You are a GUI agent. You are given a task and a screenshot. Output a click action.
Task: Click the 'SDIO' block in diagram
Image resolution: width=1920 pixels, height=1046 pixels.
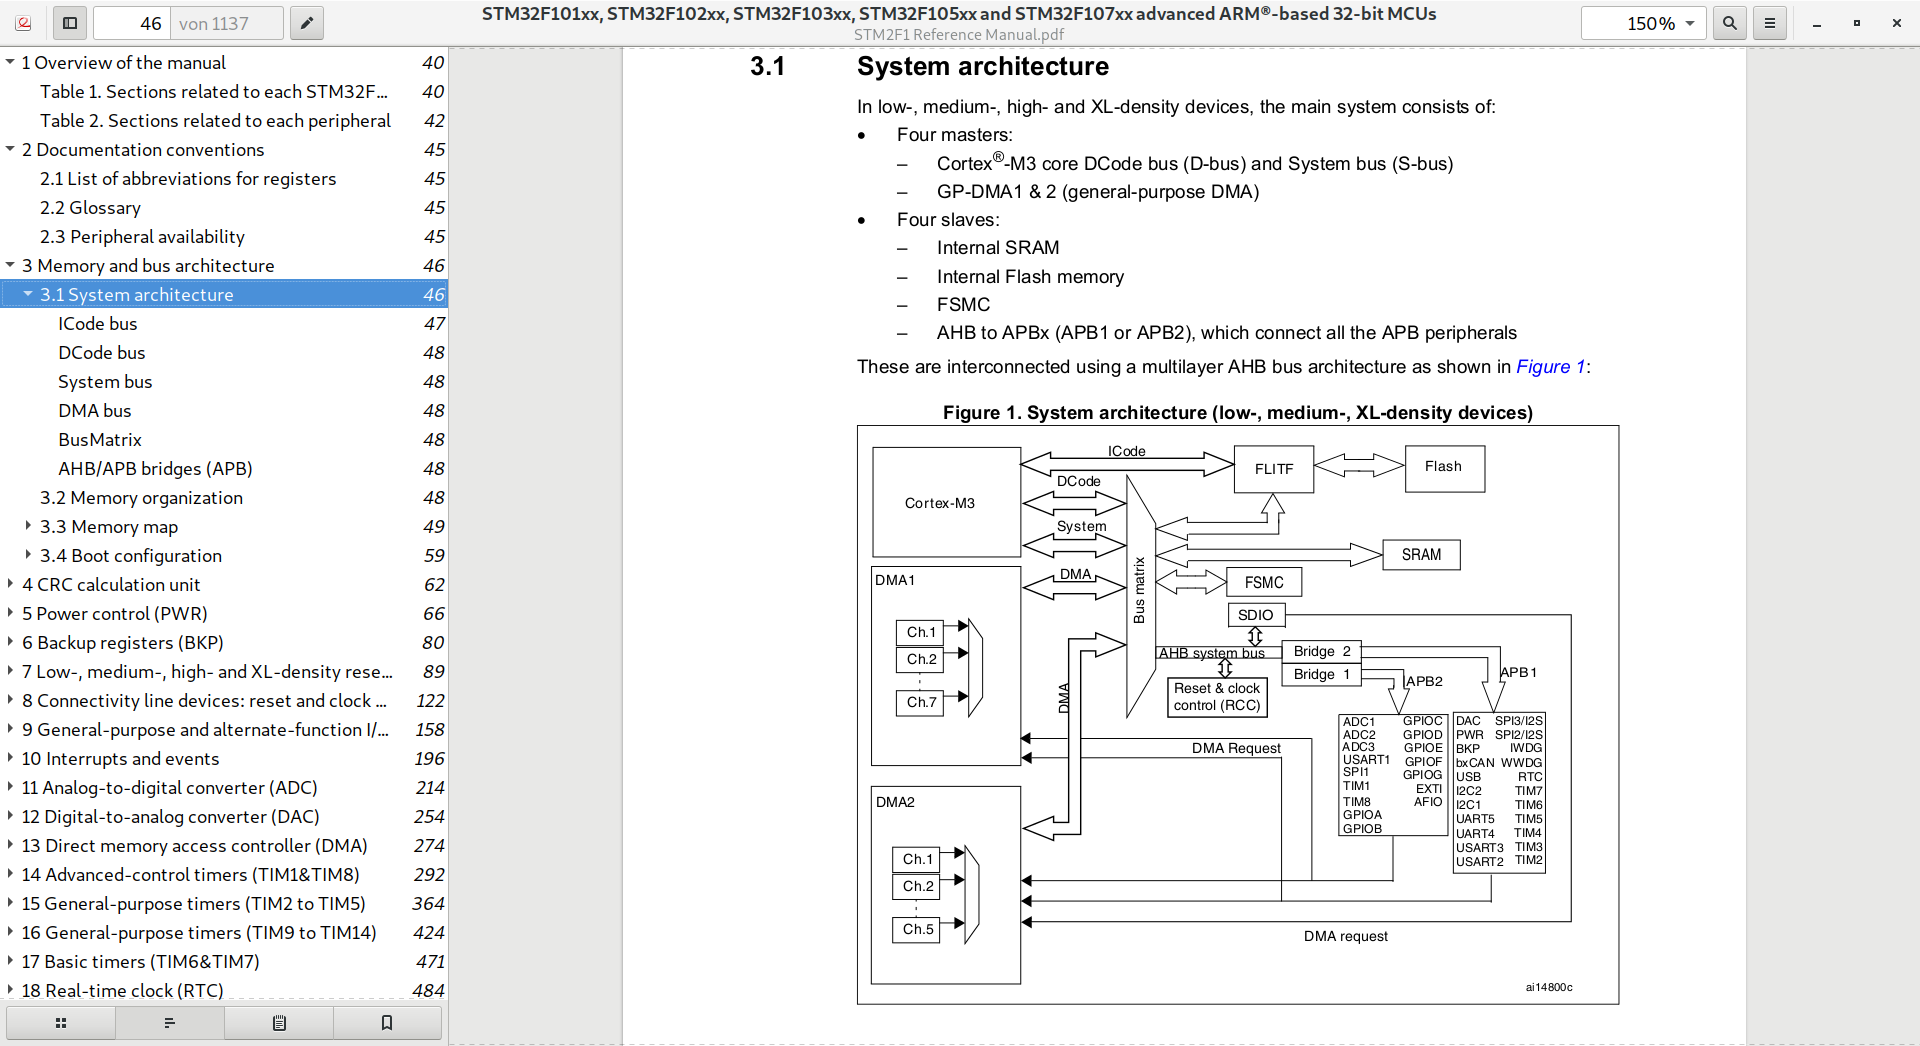1256,615
